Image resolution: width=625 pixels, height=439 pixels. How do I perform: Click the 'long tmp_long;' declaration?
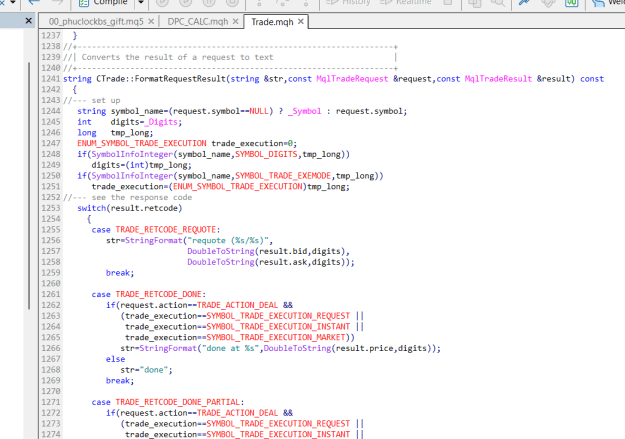click(115, 132)
